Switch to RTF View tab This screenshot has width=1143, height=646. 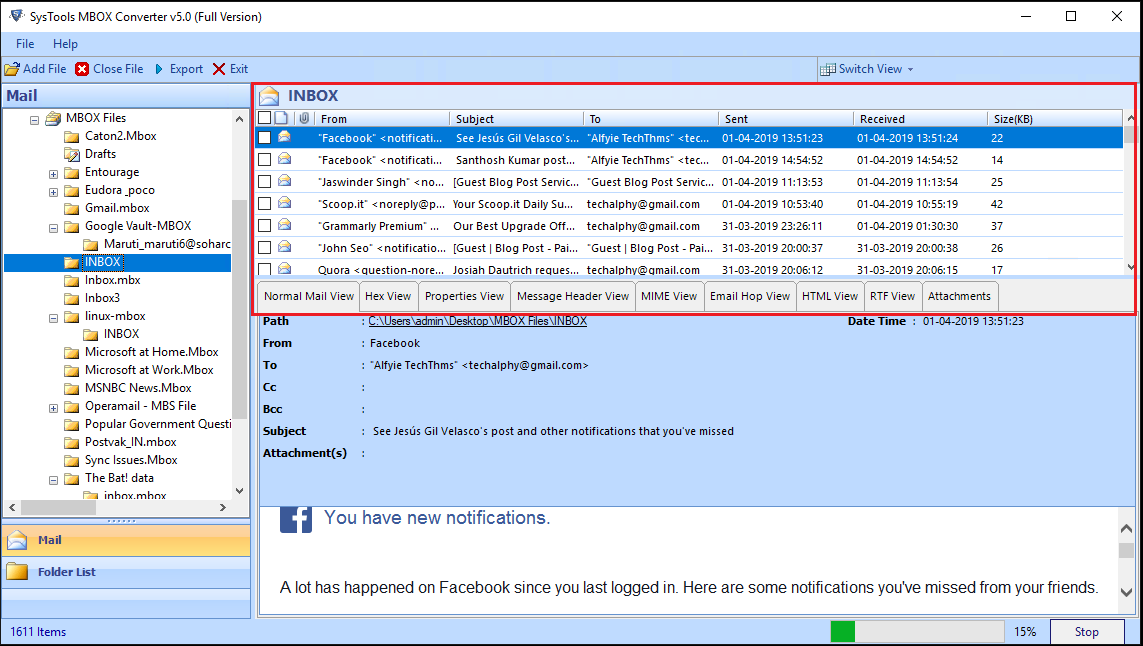click(x=892, y=296)
